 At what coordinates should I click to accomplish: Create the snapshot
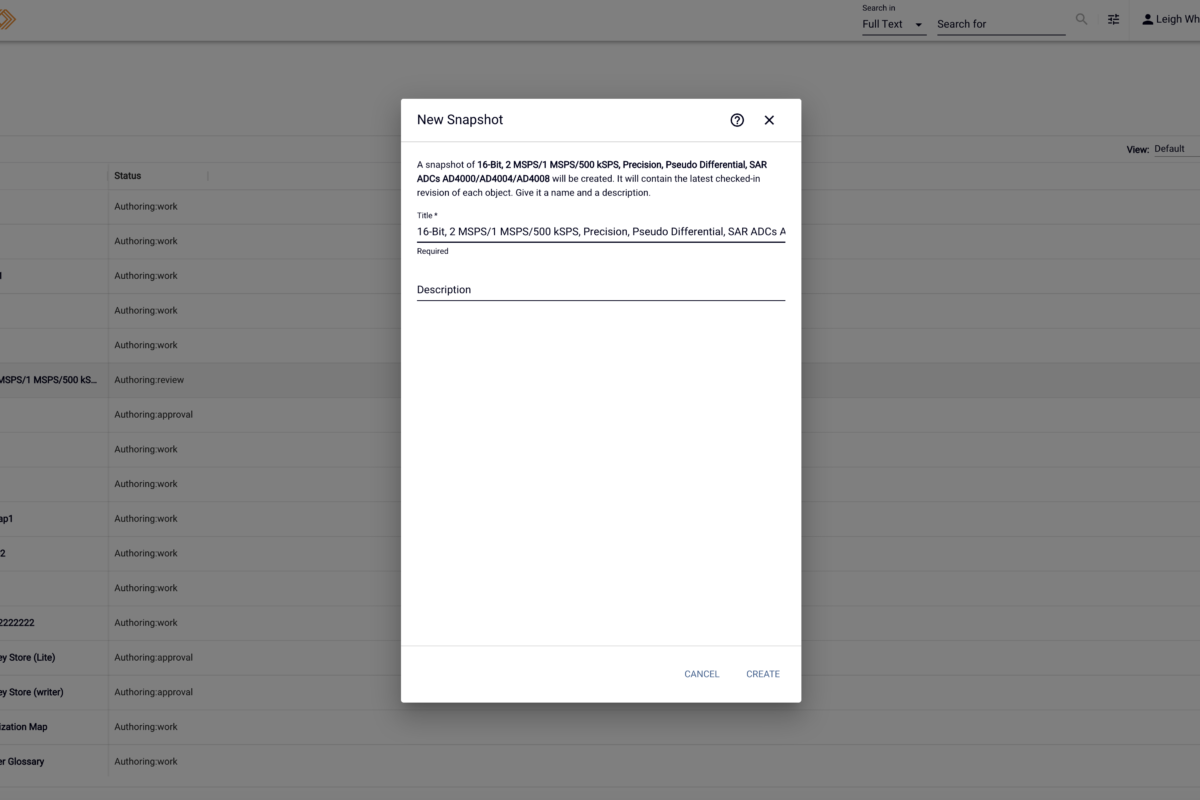tap(763, 674)
